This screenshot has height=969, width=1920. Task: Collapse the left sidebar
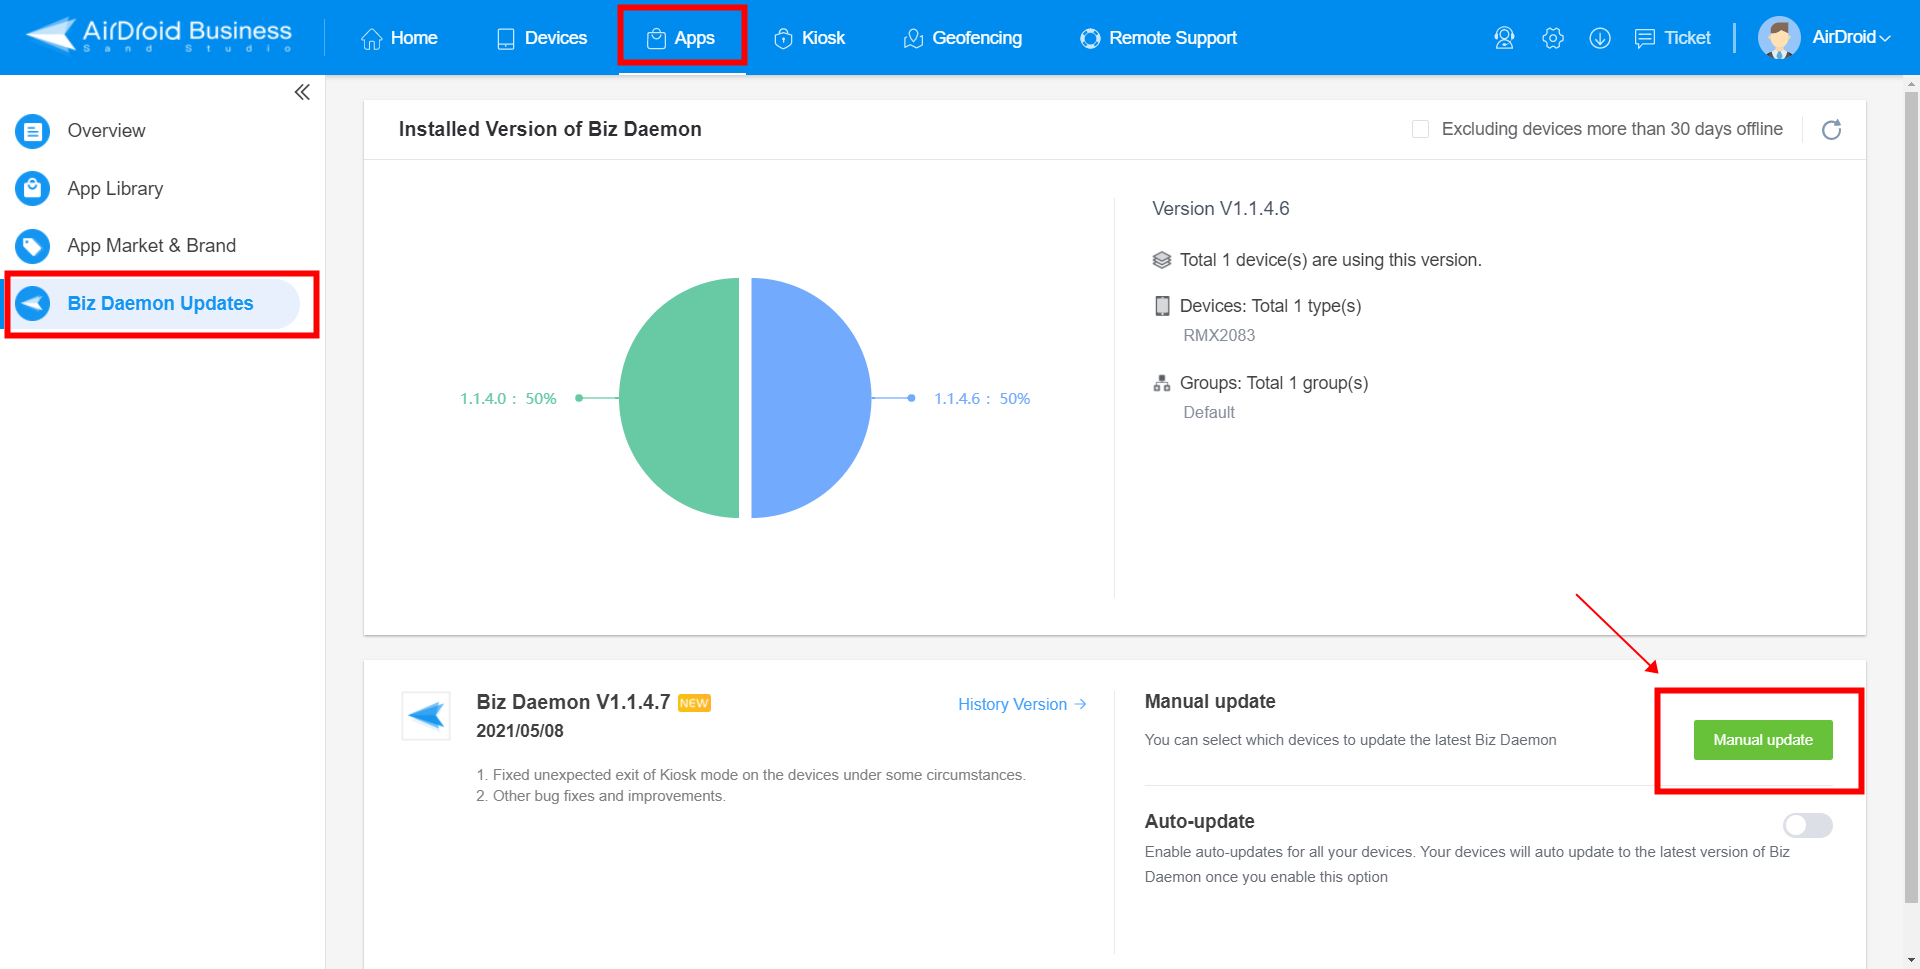coord(302,92)
